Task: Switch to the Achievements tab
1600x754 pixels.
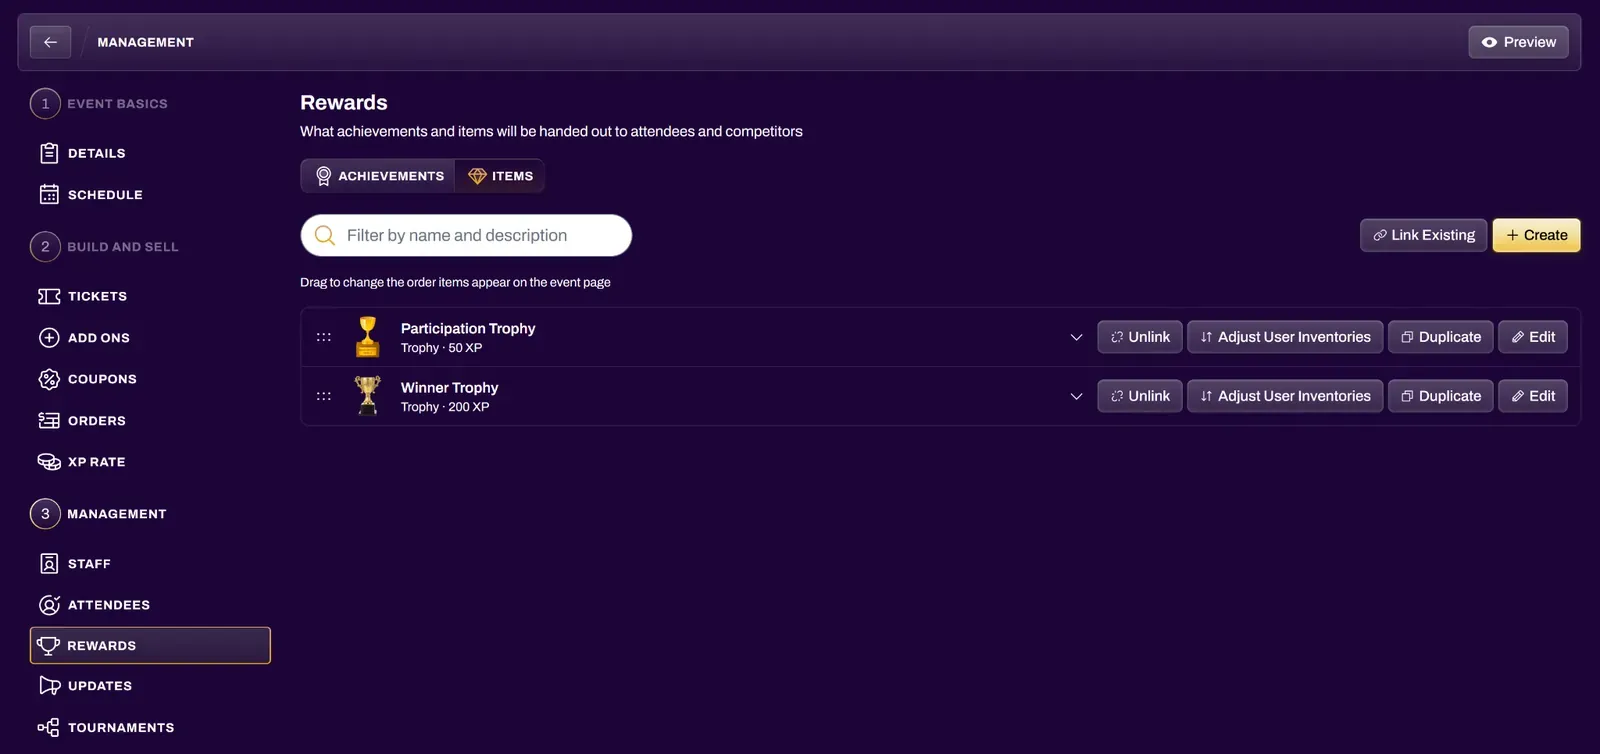Action: pyautogui.click(x=379, y=176)
